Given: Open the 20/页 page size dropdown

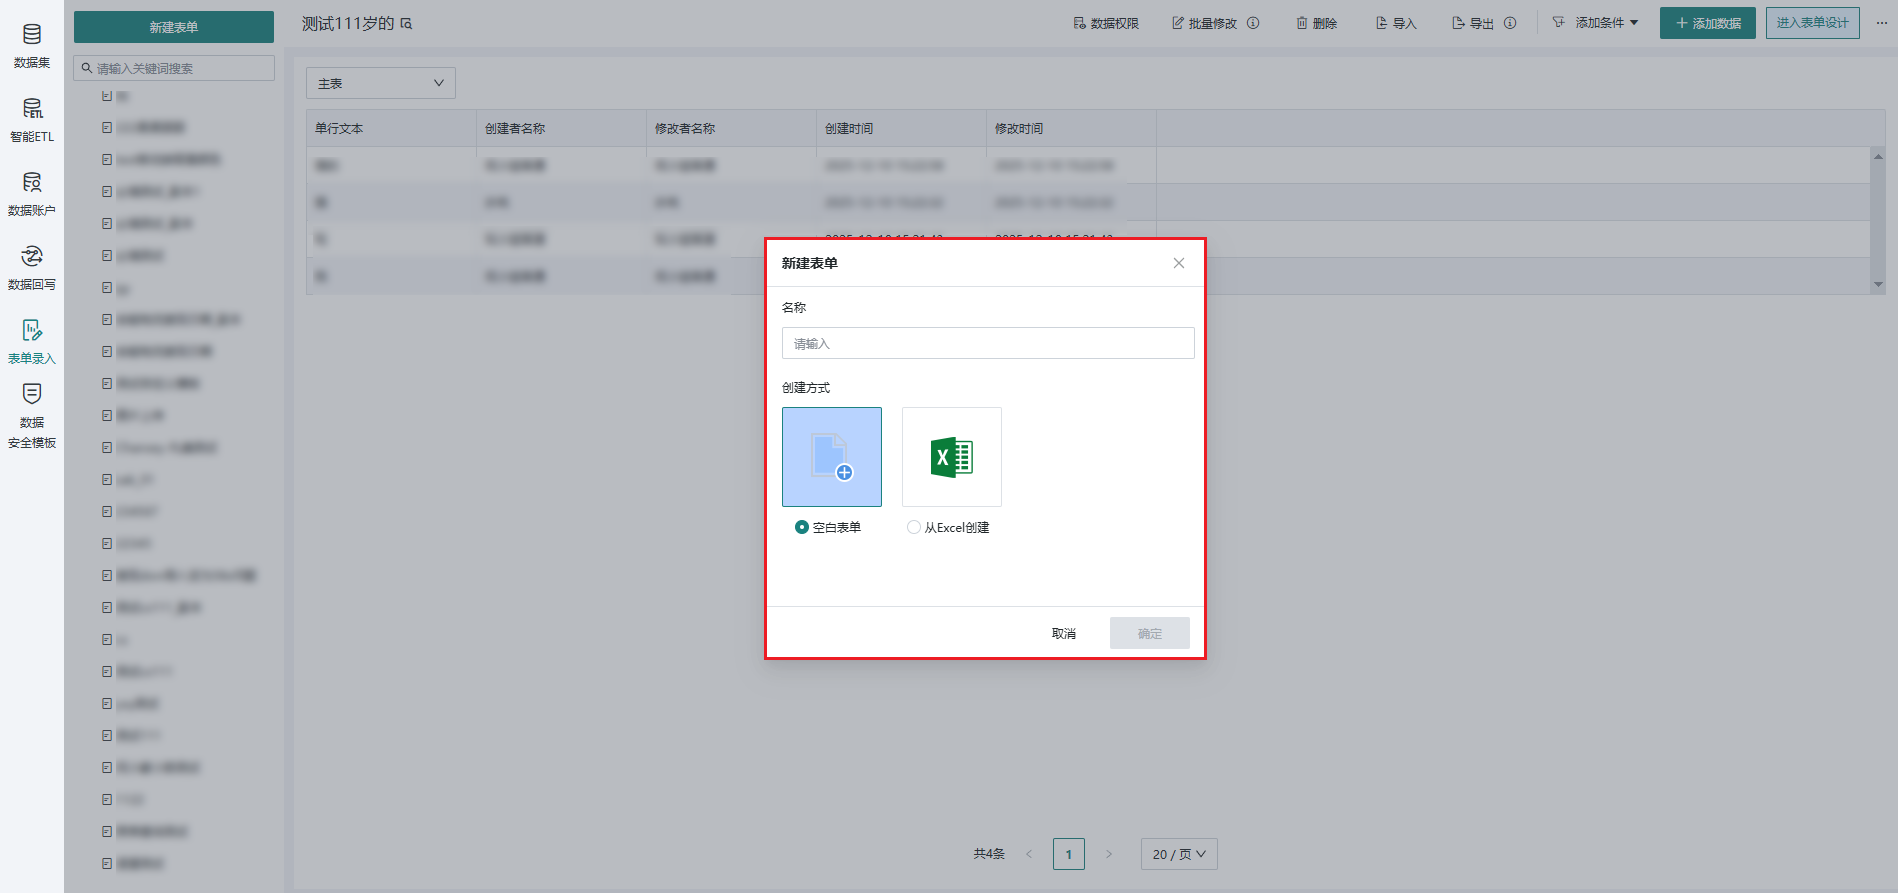Looking at the screenshot, I should pos(1178,854).
